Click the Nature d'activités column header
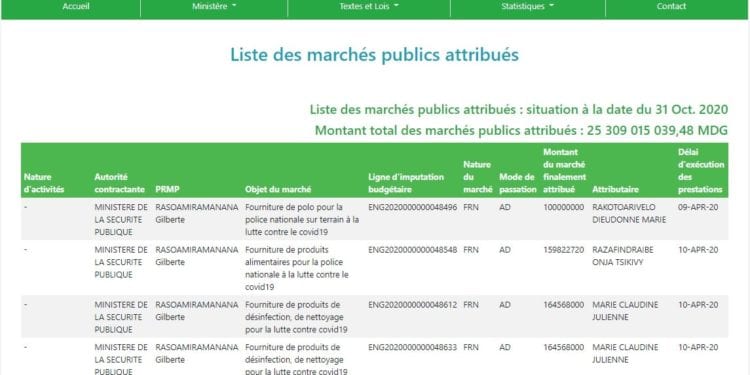 (x=44, y=183)
